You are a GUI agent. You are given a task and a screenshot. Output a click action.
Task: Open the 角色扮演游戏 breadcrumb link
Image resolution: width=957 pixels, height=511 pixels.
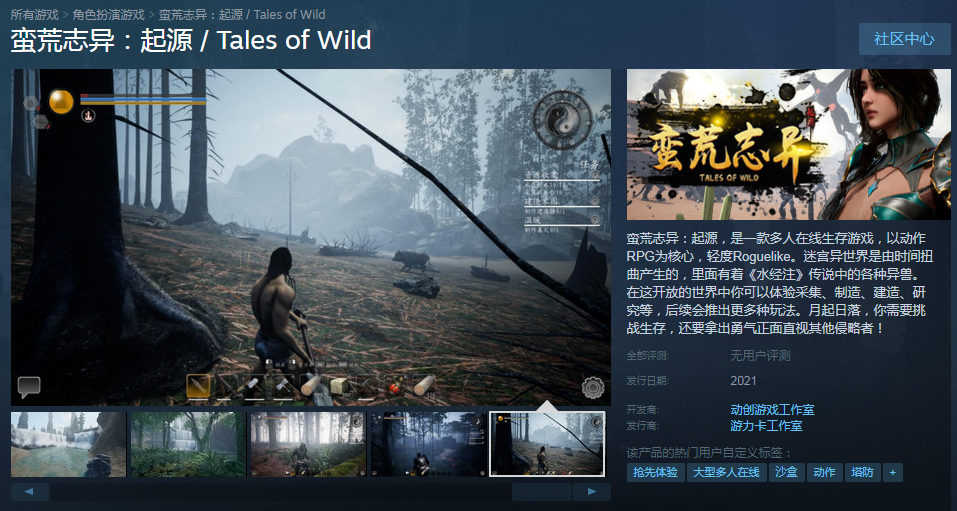pyautogui.click(x=109, y=14)
